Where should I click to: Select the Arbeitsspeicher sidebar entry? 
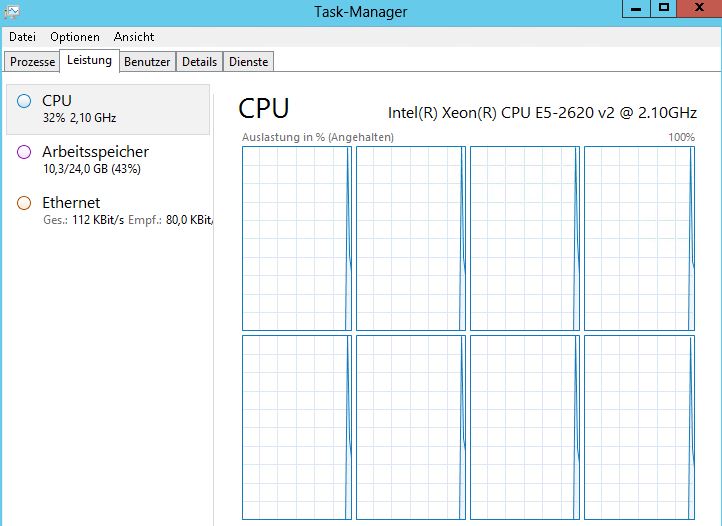coord(108,160)
